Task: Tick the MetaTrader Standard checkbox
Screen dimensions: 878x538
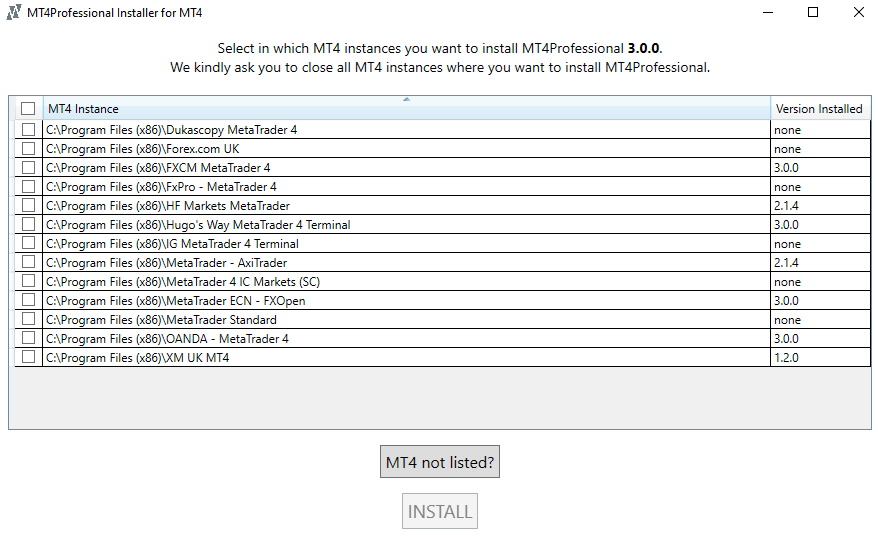Action: click(29, 320)
